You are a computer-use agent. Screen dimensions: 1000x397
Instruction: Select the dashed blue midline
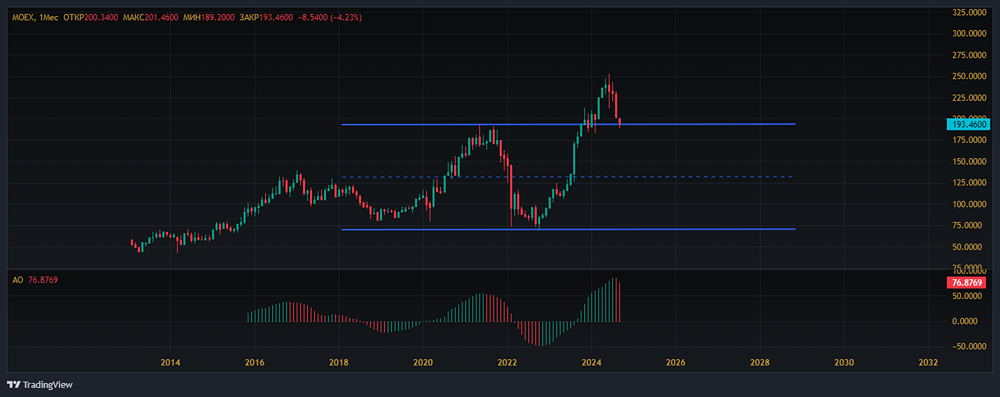tap(568, 177)
